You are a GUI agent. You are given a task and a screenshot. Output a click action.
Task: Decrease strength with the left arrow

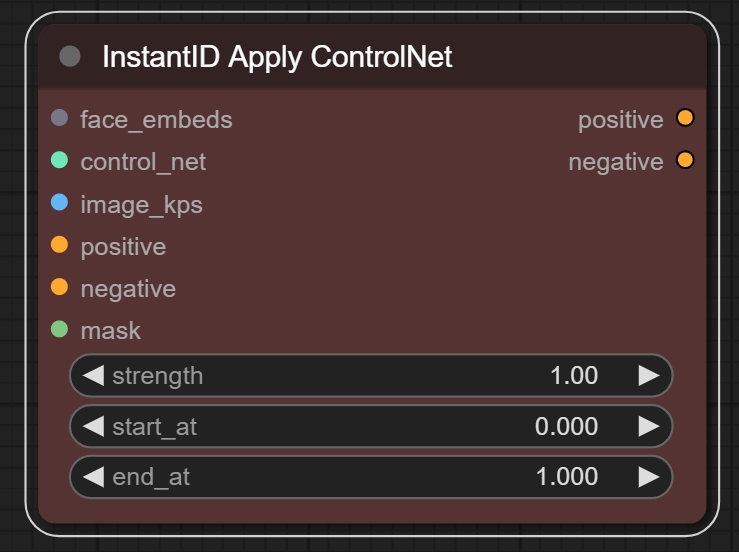coord(93,376)
